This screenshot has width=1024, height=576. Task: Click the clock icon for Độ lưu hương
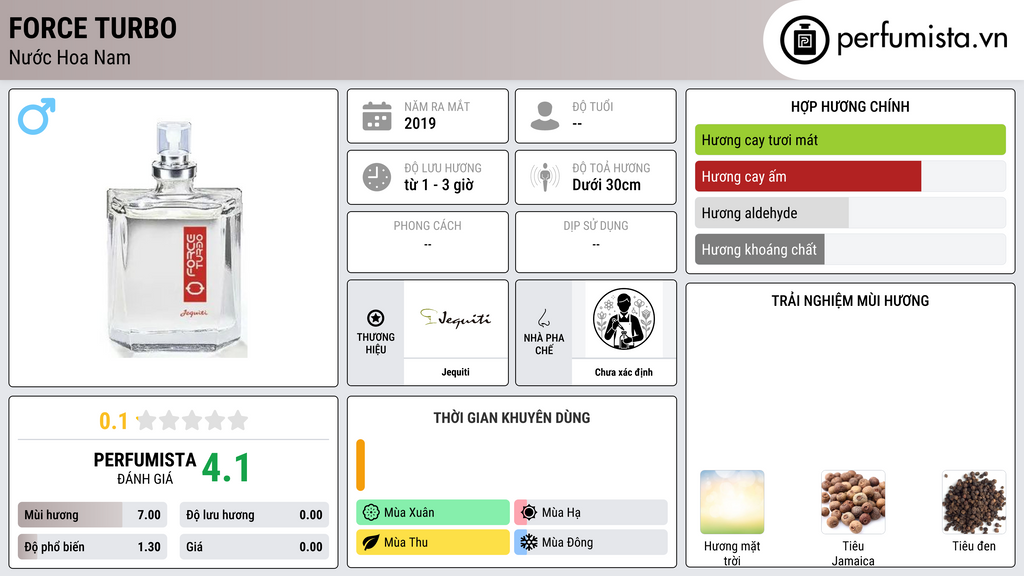click(x=377, y=177)
